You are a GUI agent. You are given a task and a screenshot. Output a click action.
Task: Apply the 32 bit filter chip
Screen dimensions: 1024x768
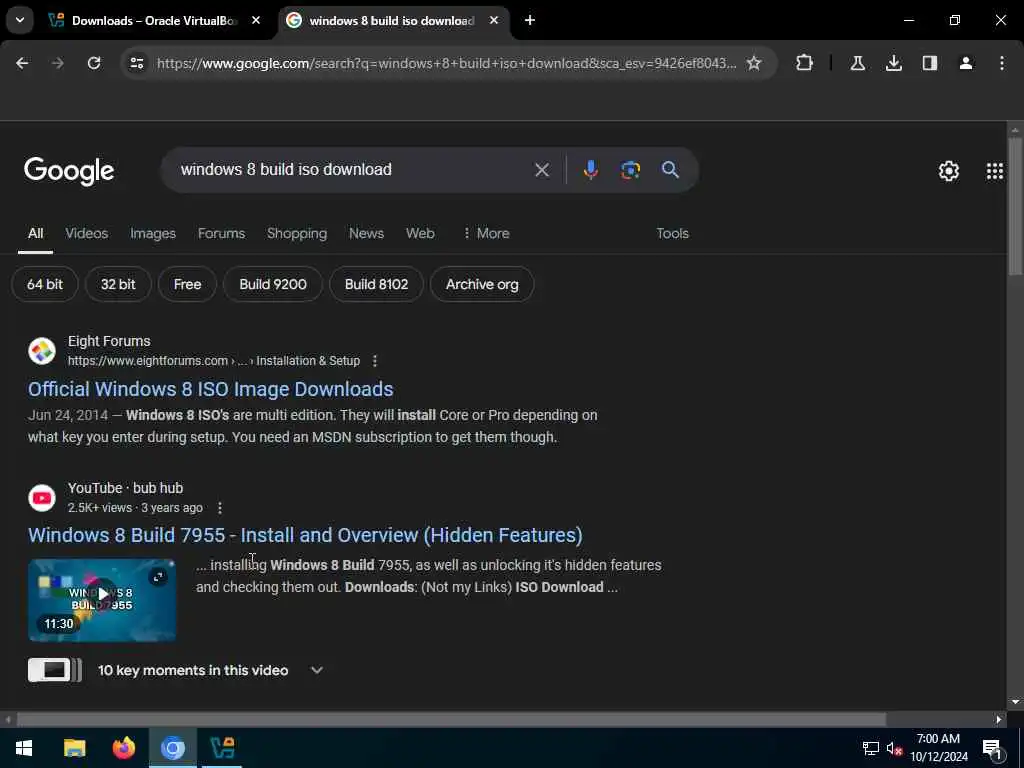(x=118, y=285)
